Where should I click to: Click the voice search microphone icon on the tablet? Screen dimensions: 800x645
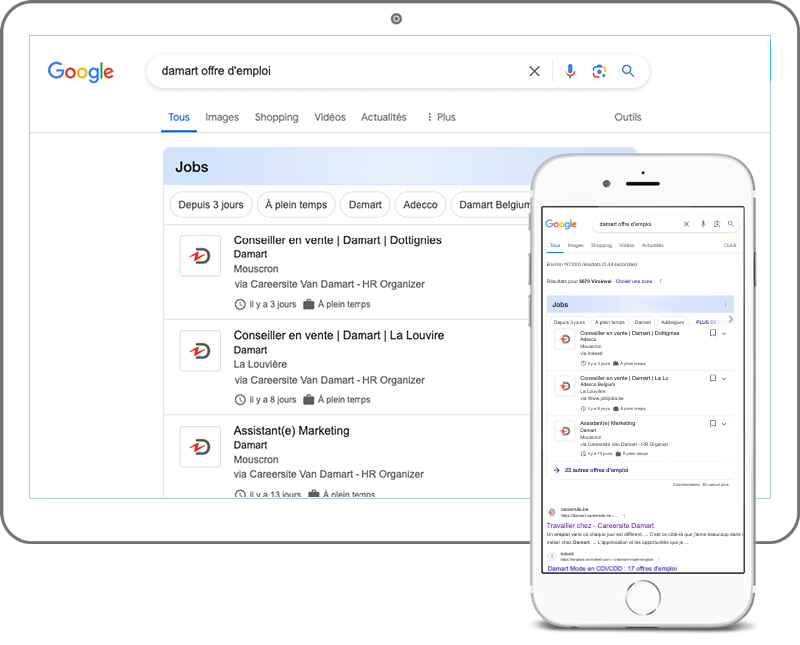570,71
